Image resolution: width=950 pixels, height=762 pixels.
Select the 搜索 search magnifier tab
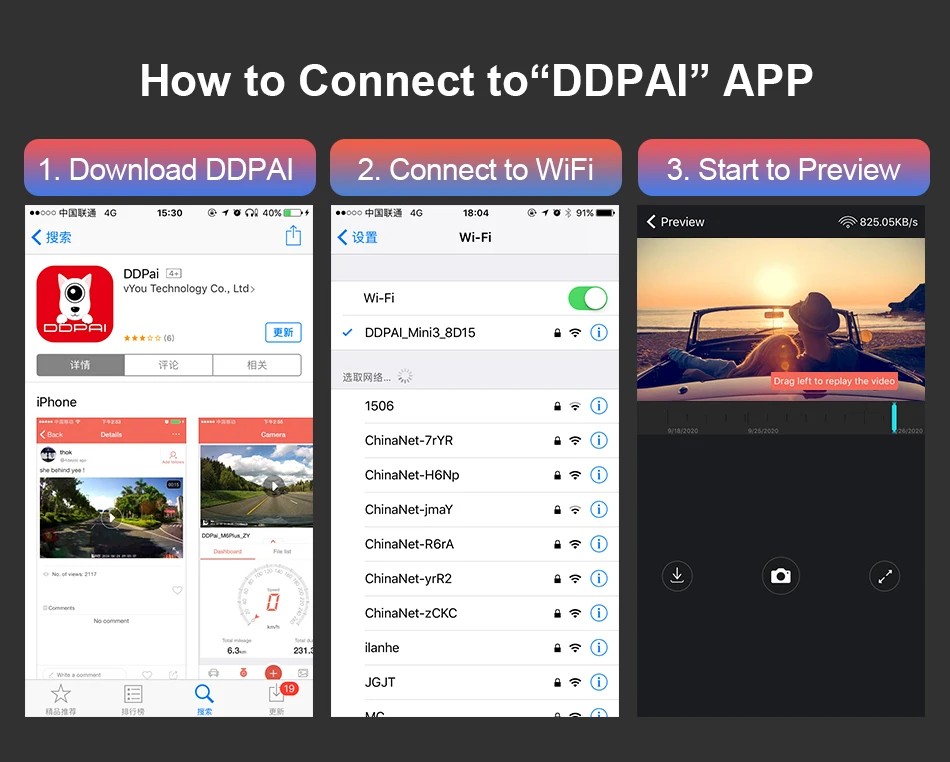204,700
